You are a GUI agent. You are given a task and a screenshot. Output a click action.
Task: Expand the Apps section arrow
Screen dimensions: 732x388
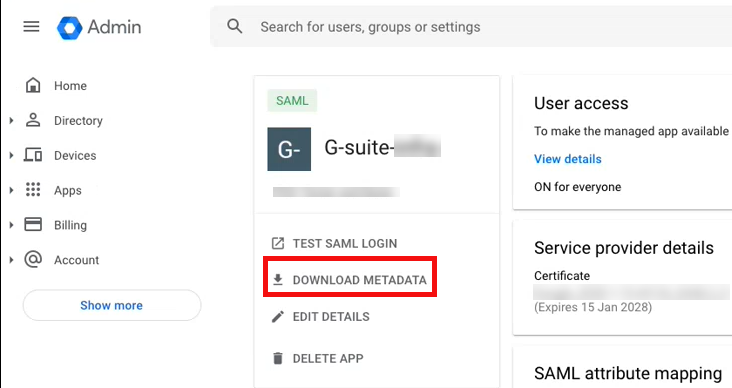pyautogui.click(x=11, y=190)
